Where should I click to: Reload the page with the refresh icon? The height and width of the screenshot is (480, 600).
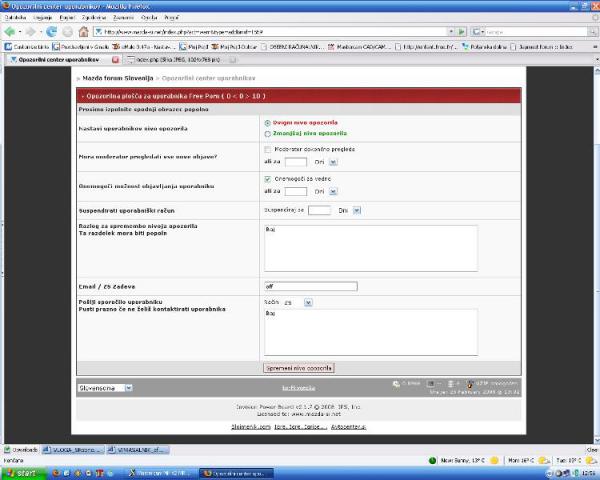coord(51,31)
